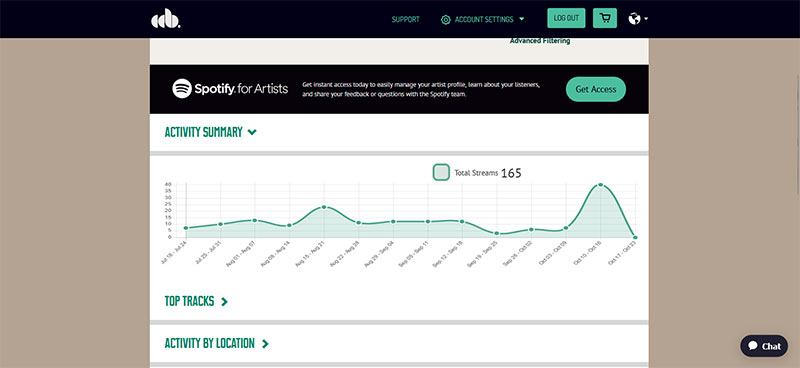This screenshot has height=368, width=800.
Task: Collapse the Activity Summary chevron
Action: click(252, 132)
